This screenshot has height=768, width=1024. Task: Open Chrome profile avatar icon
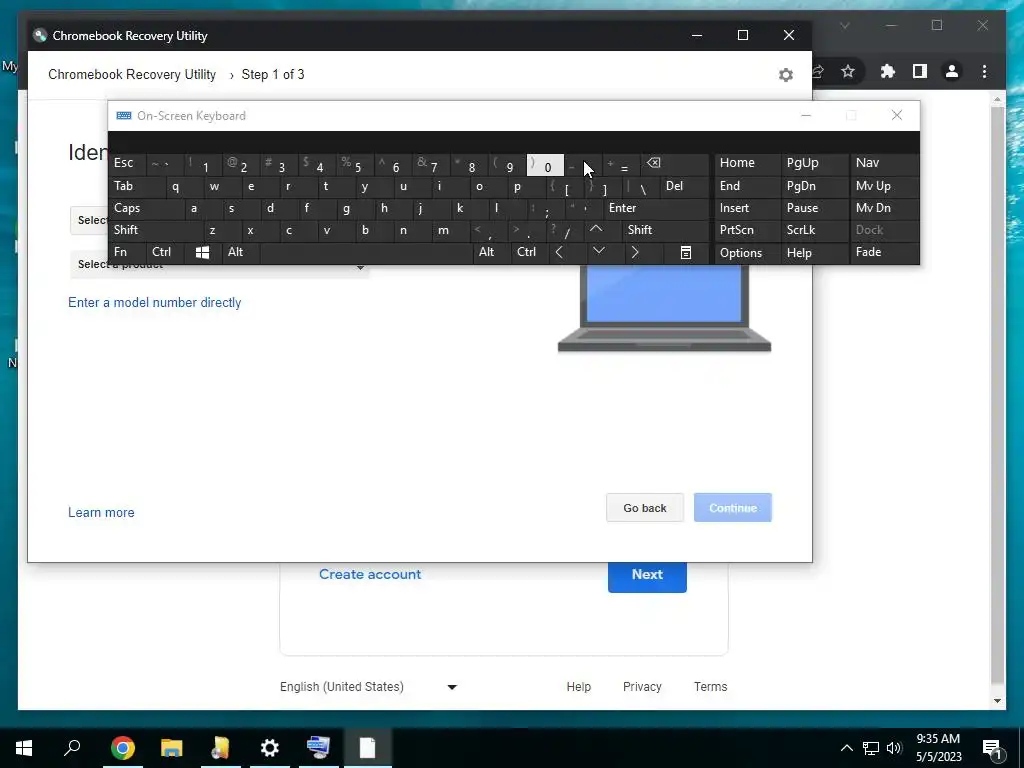coord(952,71)
